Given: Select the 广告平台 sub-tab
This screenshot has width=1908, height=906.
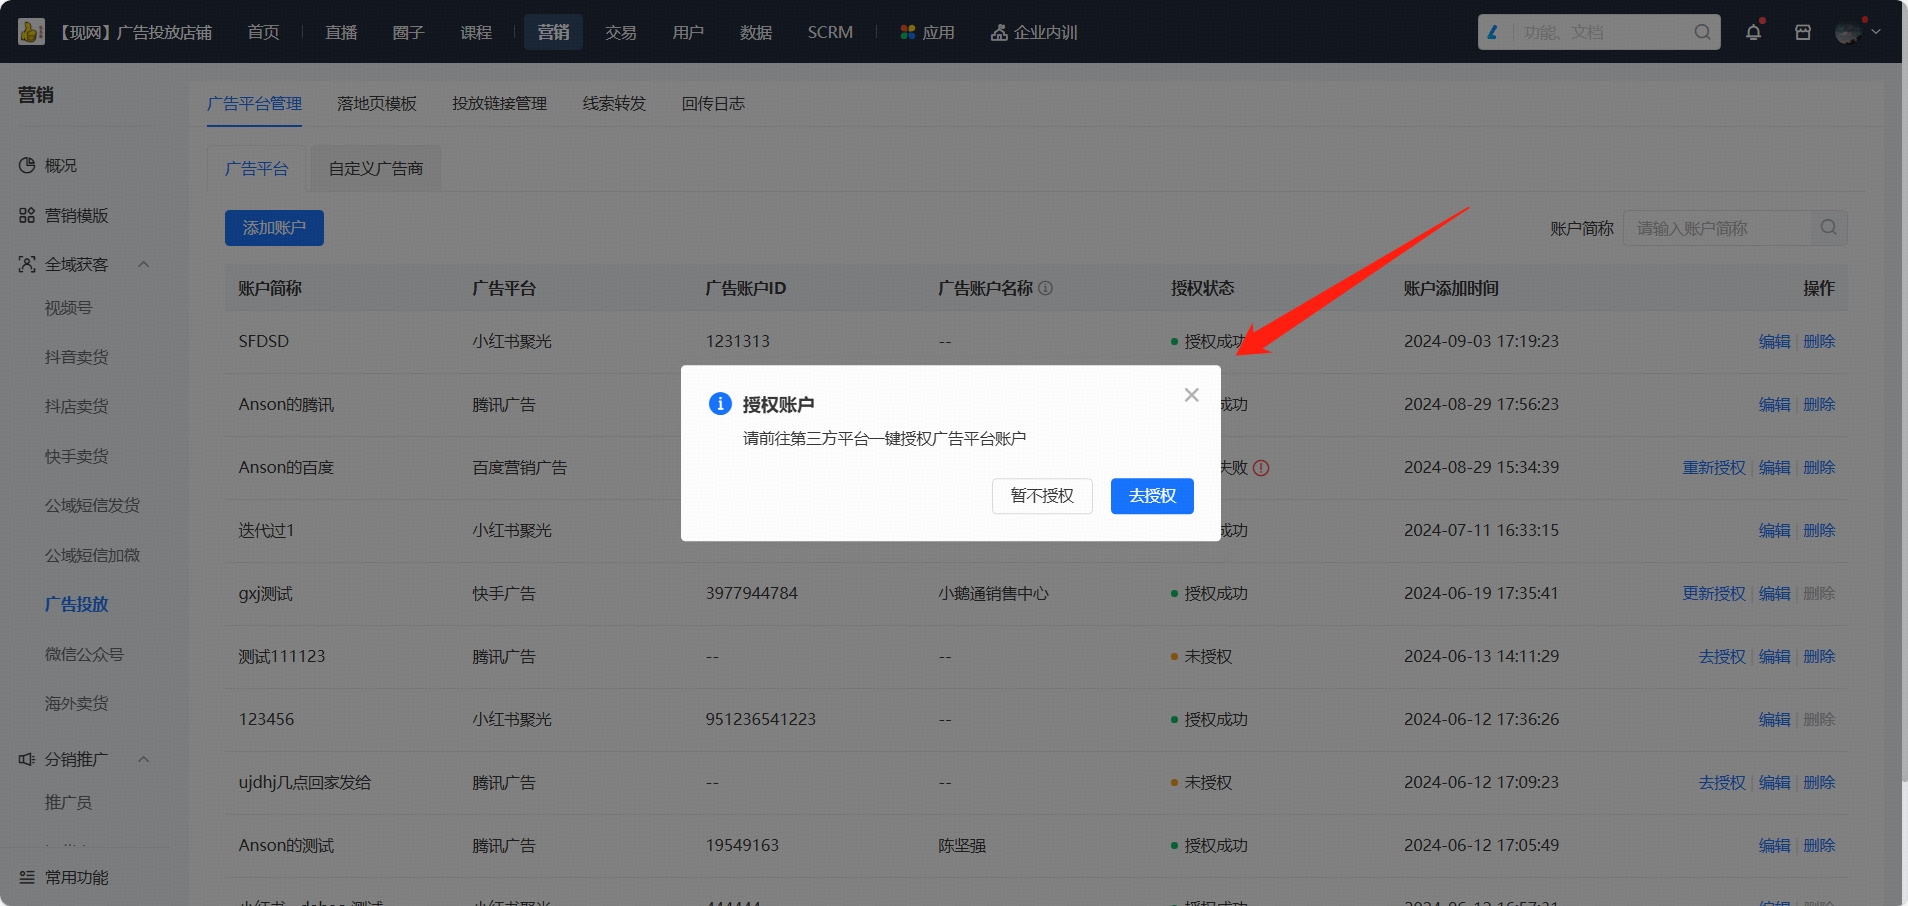Looking at the screenshot, I should point(257,168).
